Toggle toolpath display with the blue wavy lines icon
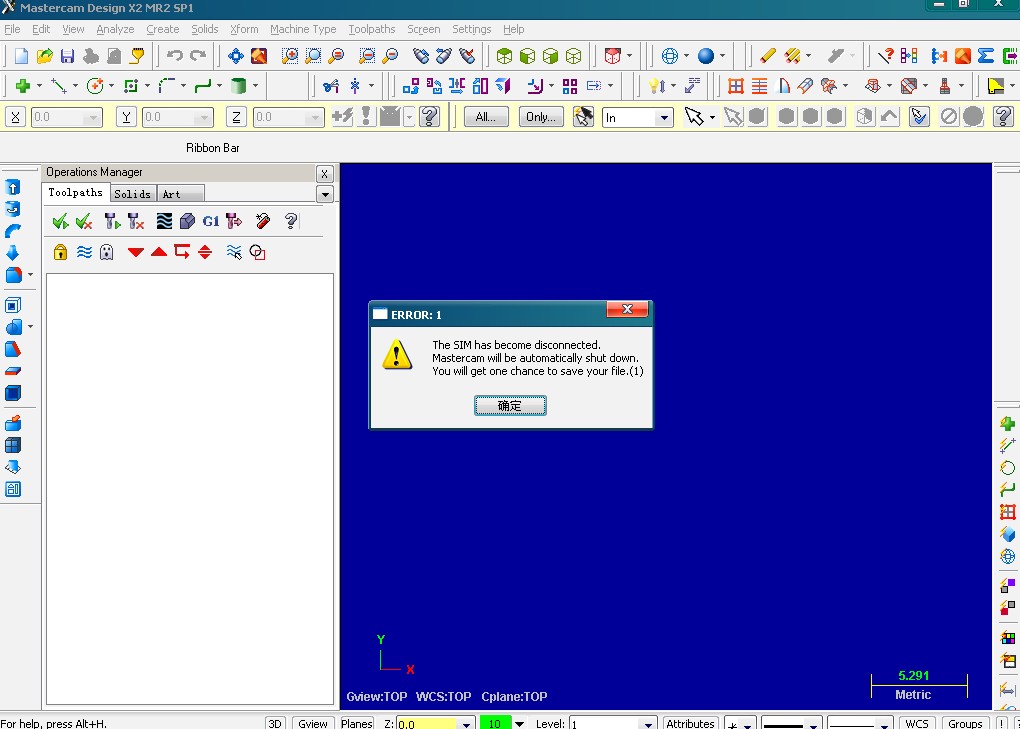Screen dimensions: 1020x729 84,252
